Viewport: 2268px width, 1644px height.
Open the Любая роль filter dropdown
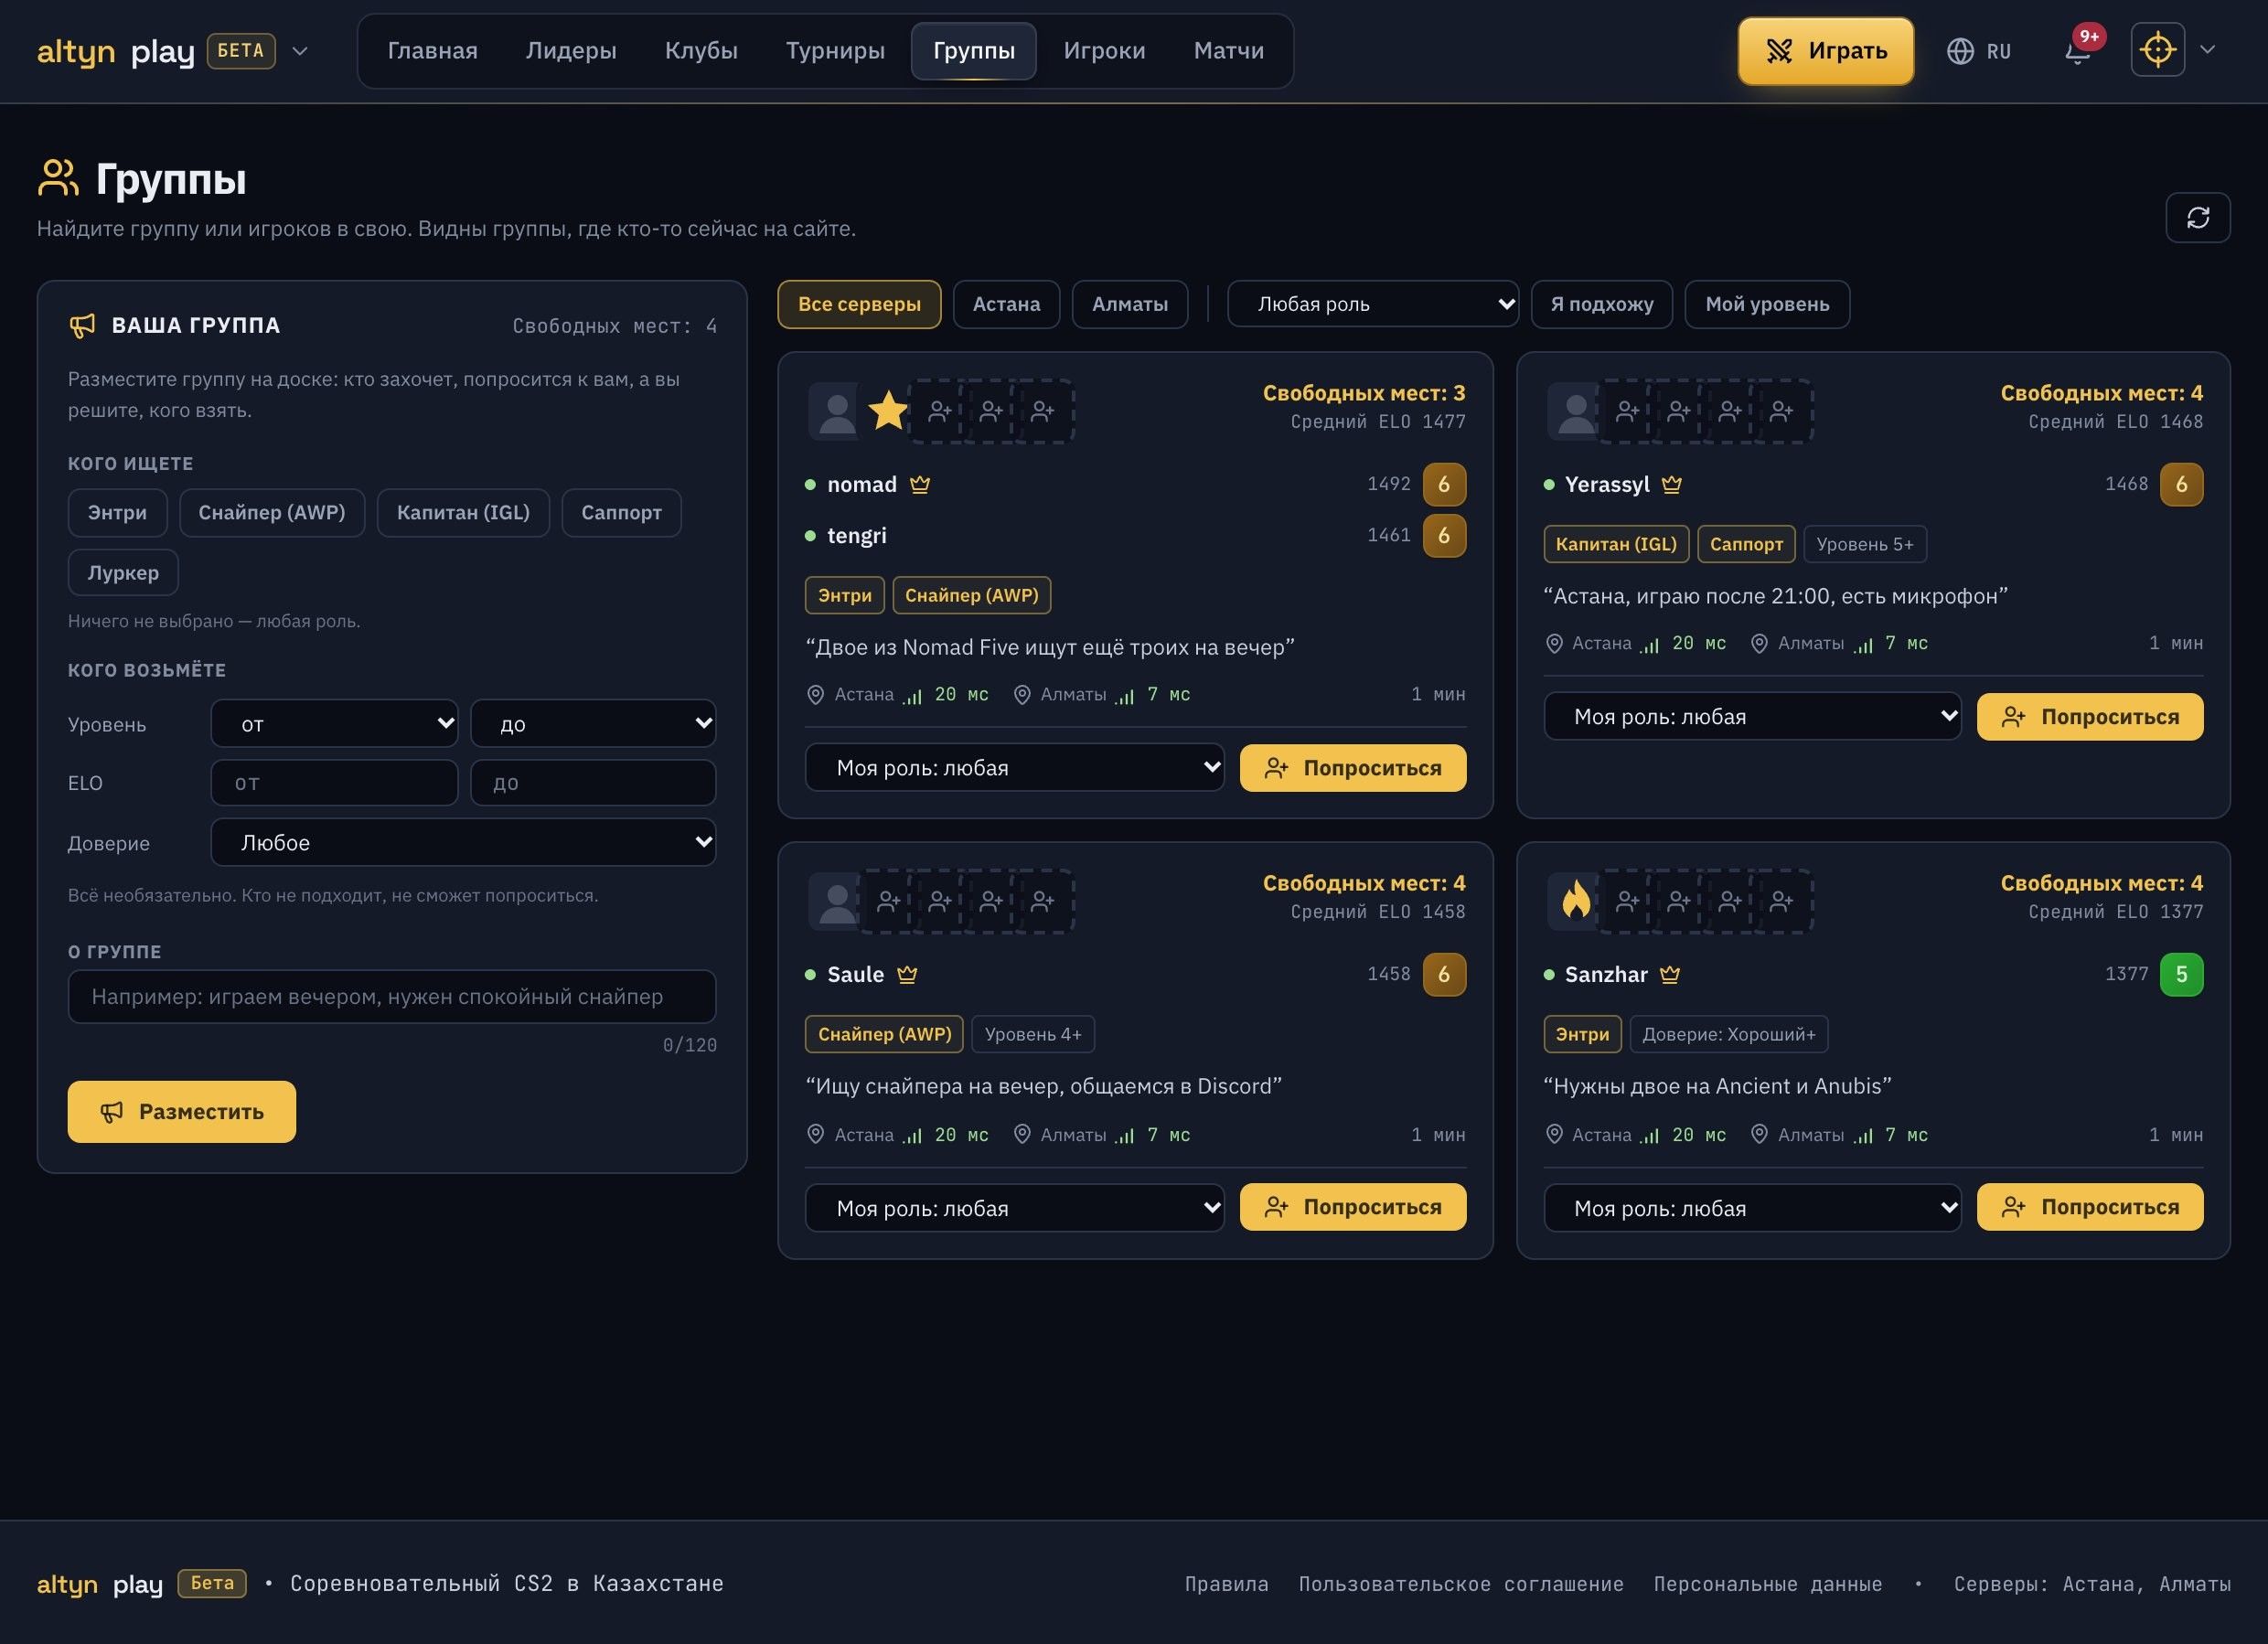1372,304
